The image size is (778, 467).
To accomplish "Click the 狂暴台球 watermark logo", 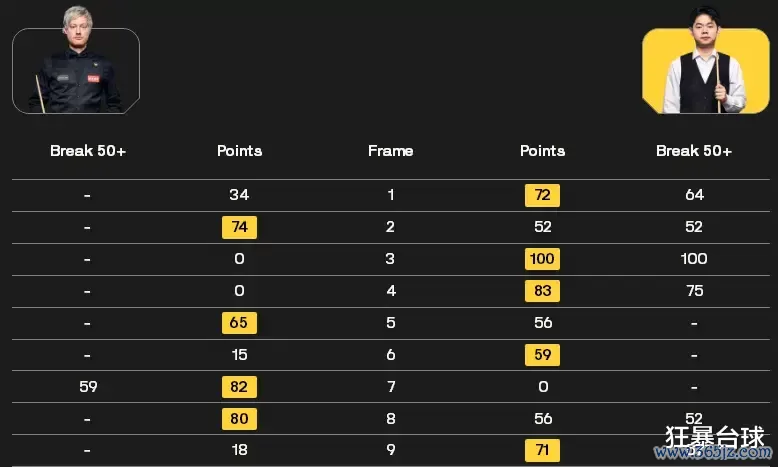I will point(714,437).
